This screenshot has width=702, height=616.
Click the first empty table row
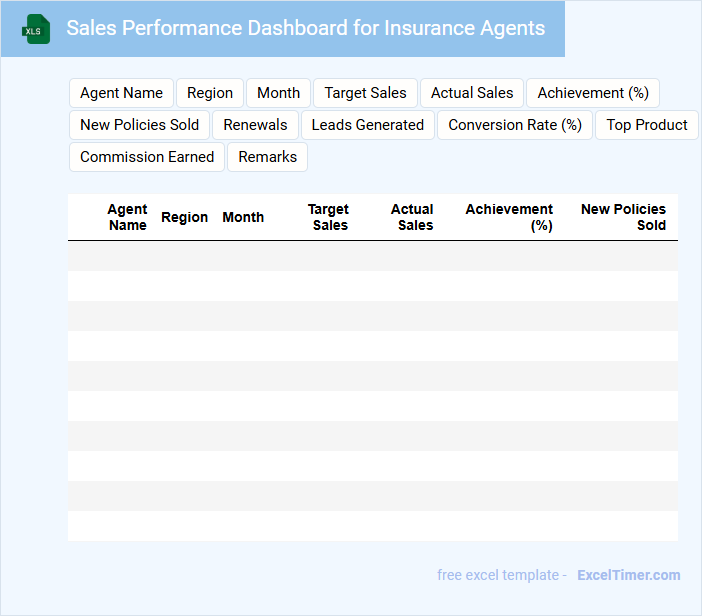(x=372, y=256)
